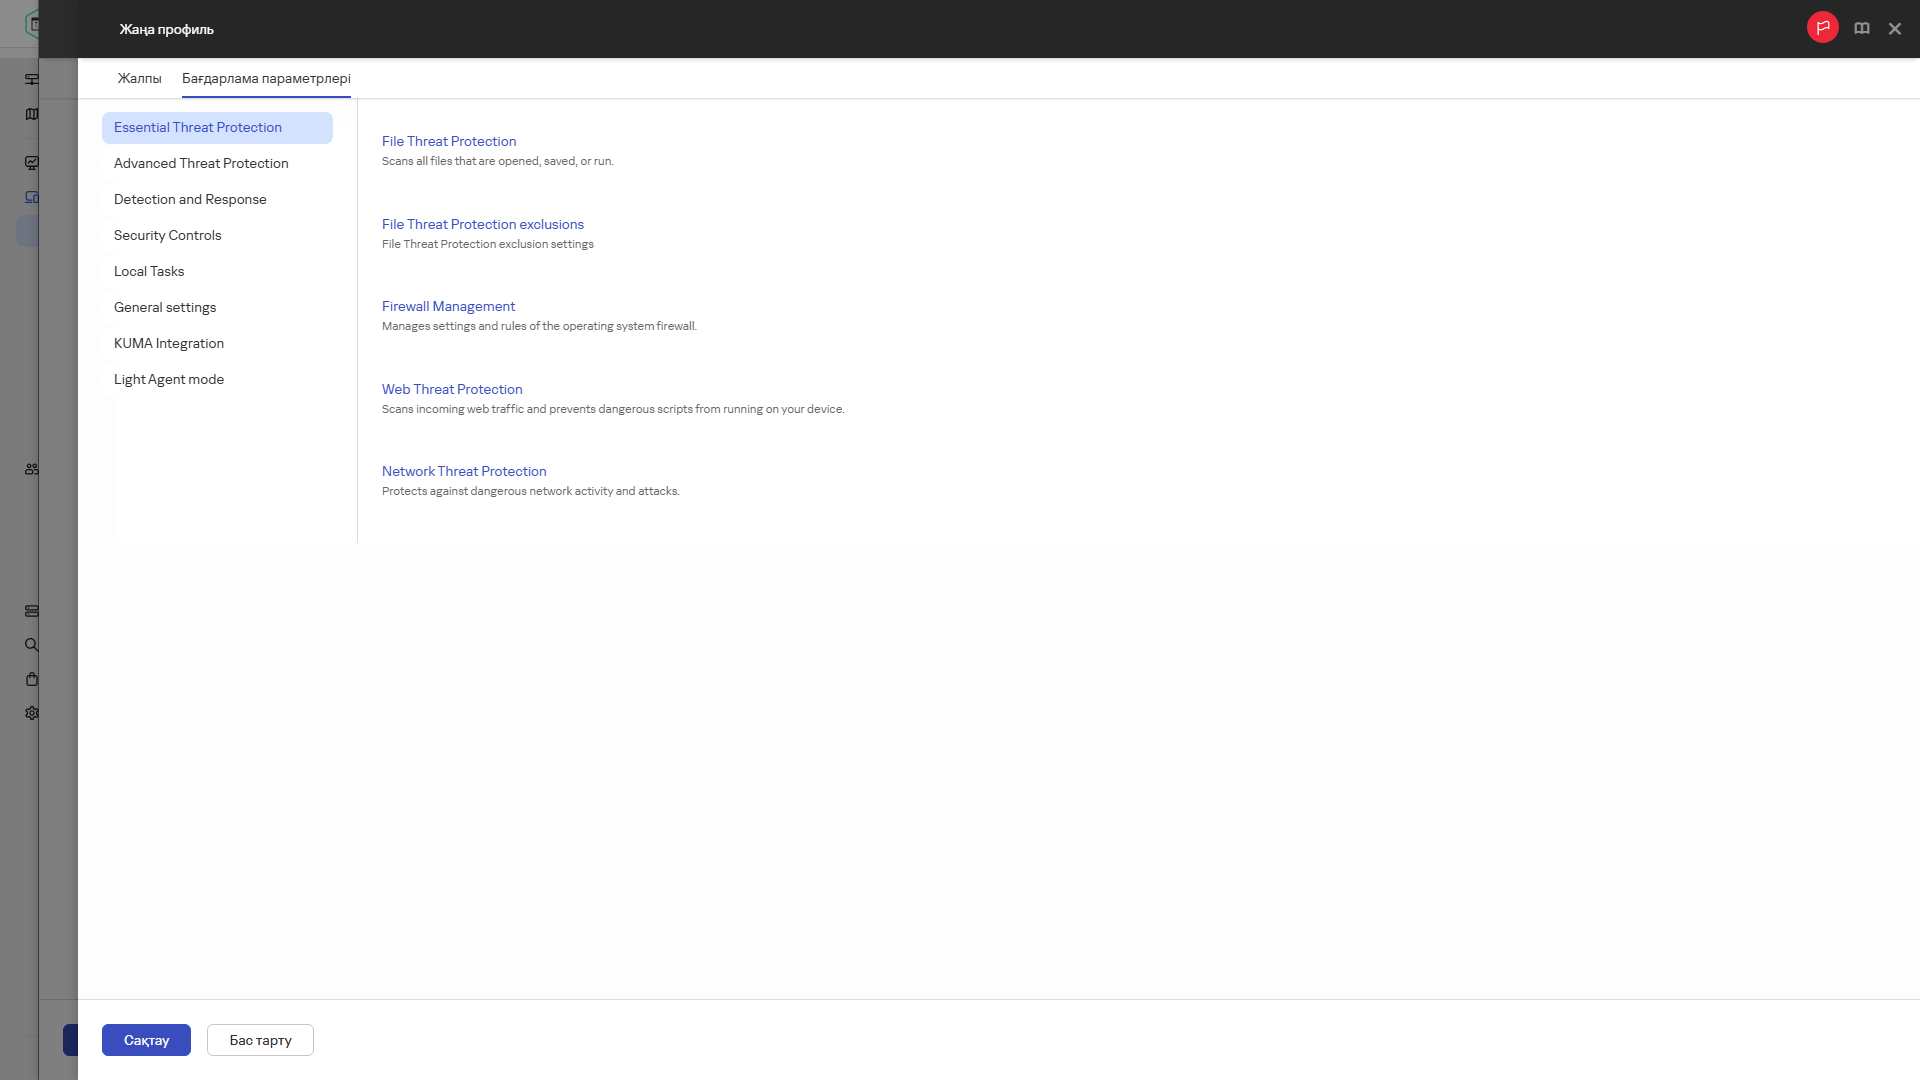This screenshot has height=1080, width=1920.
Task: Select Бағдарлама параметрлері tab
Action: (x=266, y=78)
